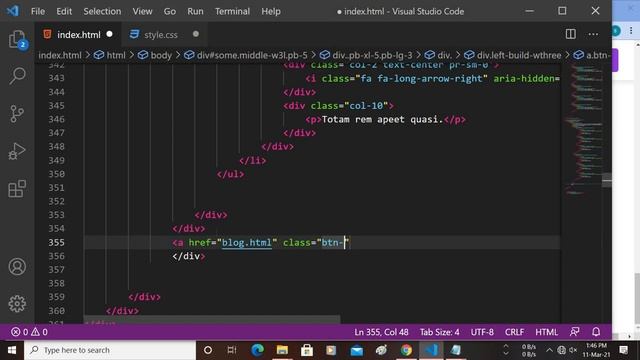Open the File menu
Image resolution: width=640 pixels, height=360 pixels.
(38, 11)
